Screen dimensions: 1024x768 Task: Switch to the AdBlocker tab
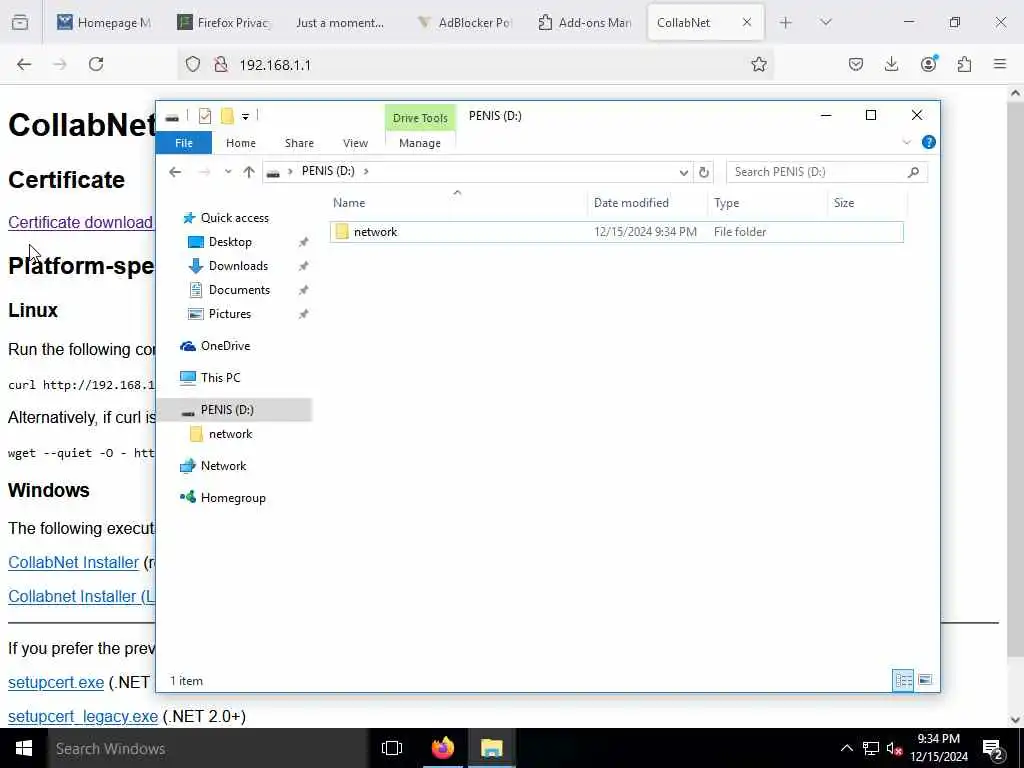point(464,22)
